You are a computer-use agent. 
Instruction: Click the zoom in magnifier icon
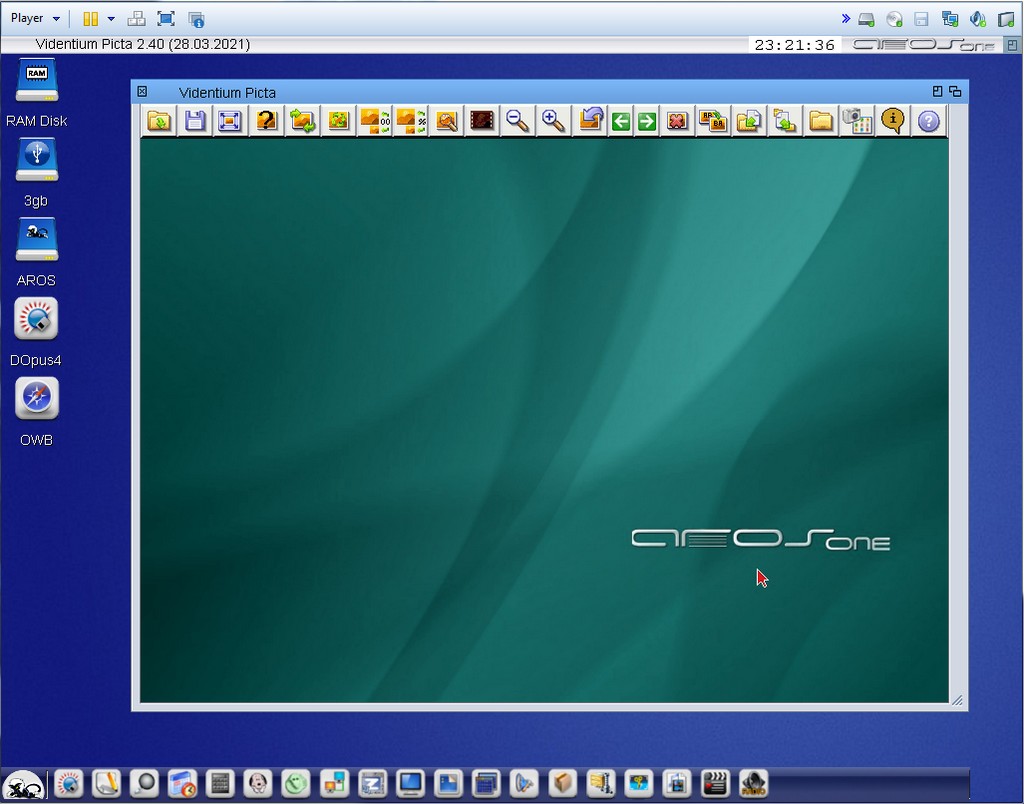click(x=553, y=121)
